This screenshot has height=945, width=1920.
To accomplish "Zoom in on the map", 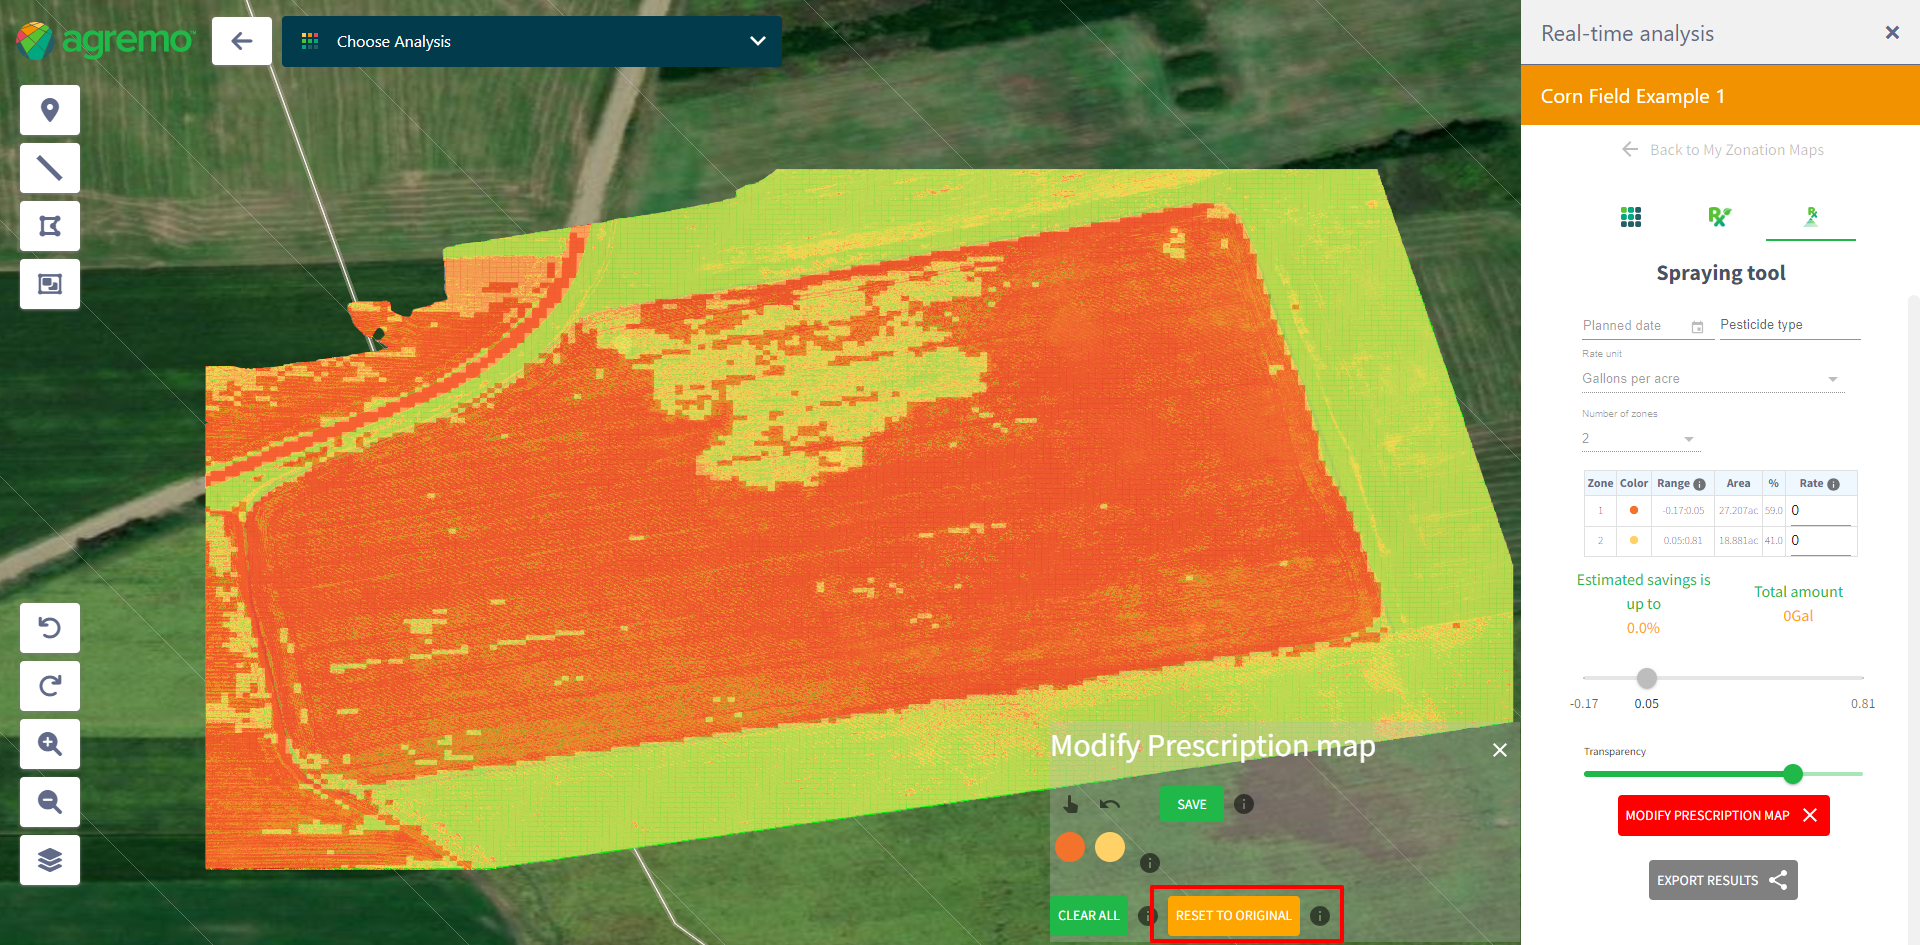I will point(50,744).
